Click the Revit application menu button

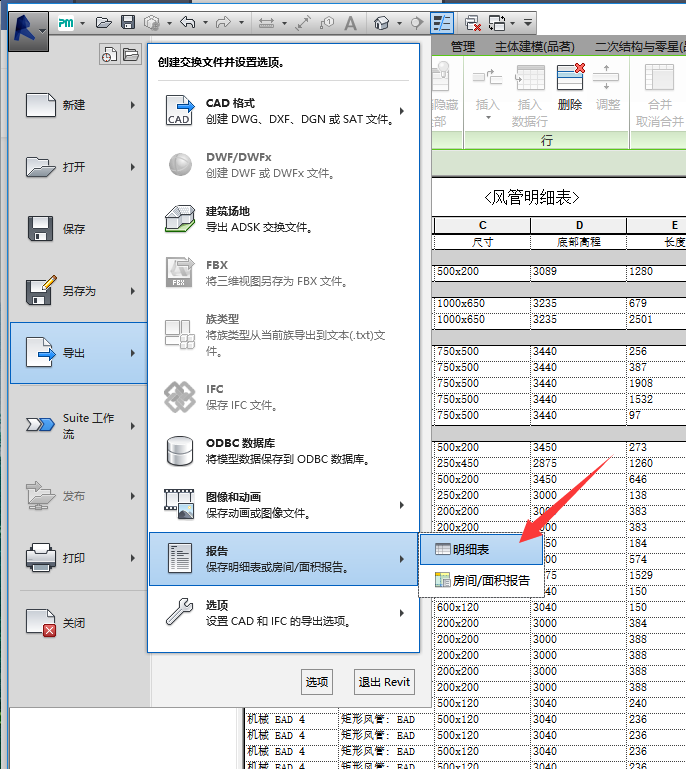coord(28,31)
